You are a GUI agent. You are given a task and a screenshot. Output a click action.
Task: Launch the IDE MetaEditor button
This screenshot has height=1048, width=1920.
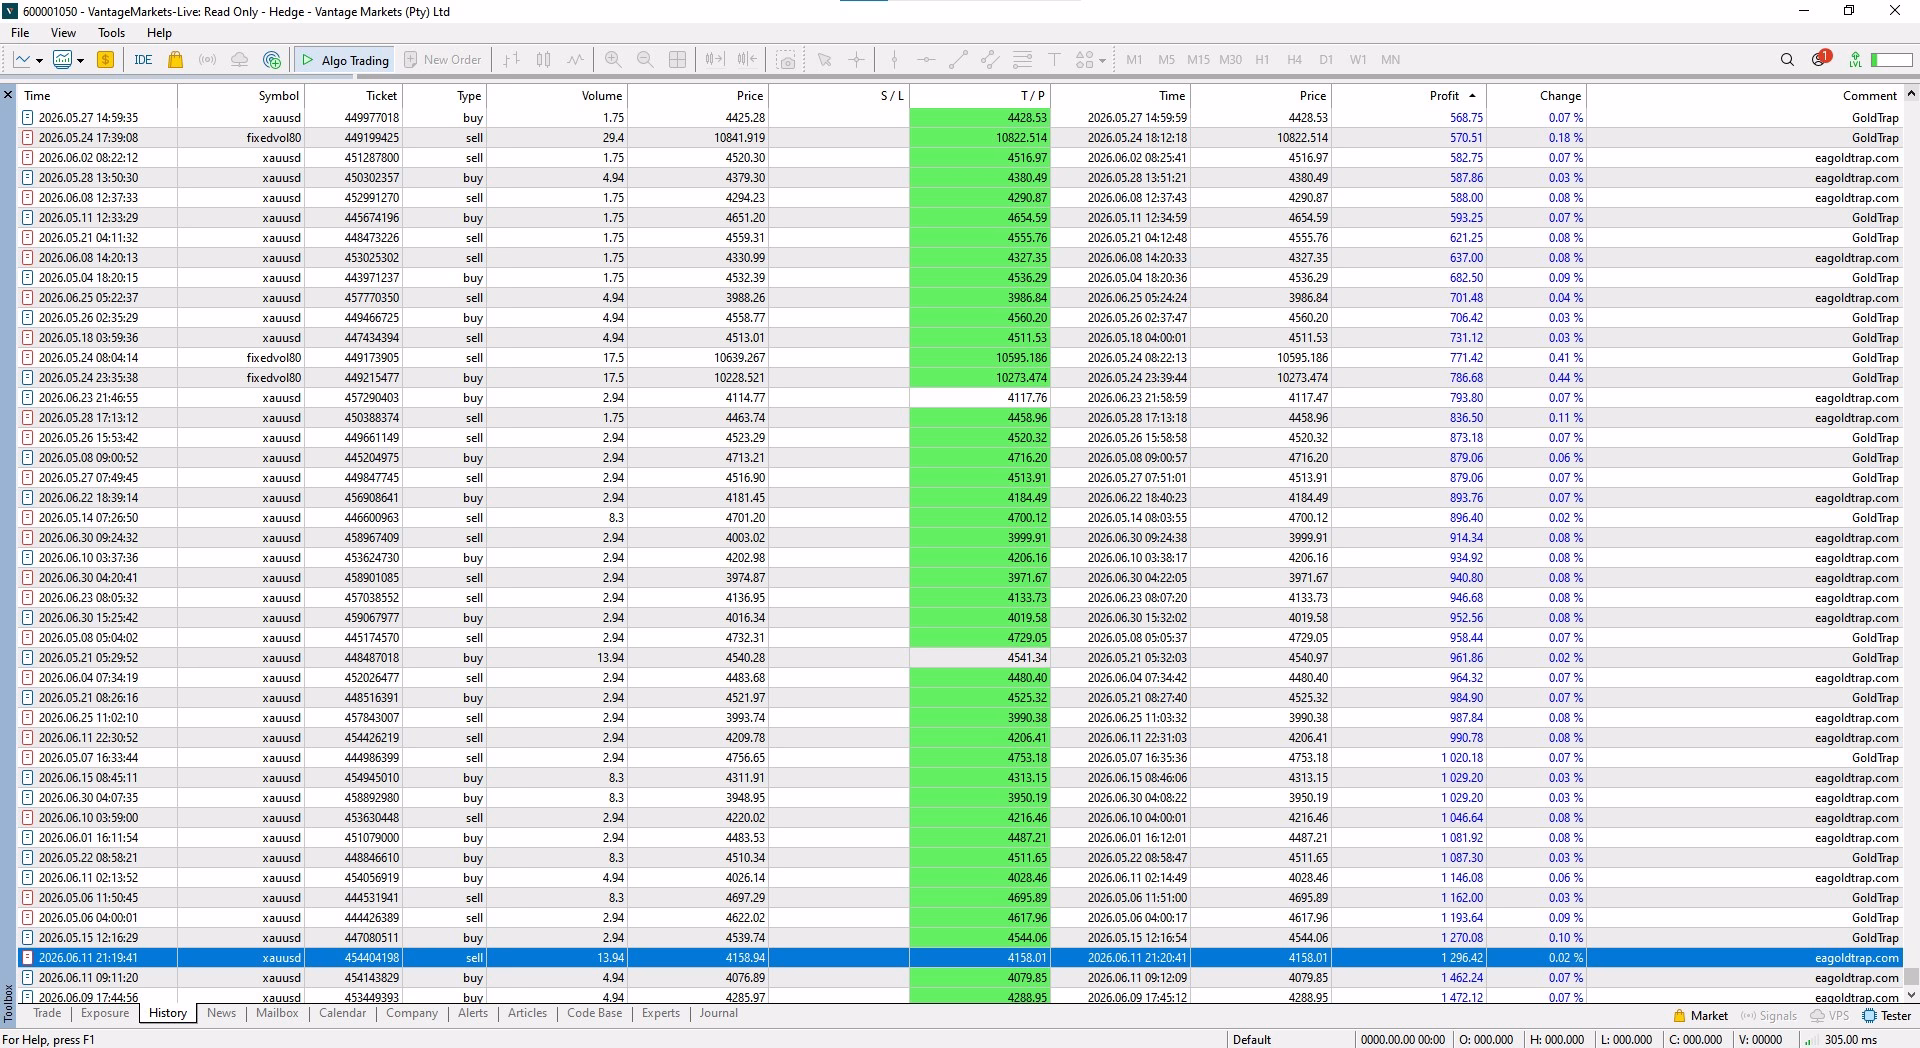(143, 60)
